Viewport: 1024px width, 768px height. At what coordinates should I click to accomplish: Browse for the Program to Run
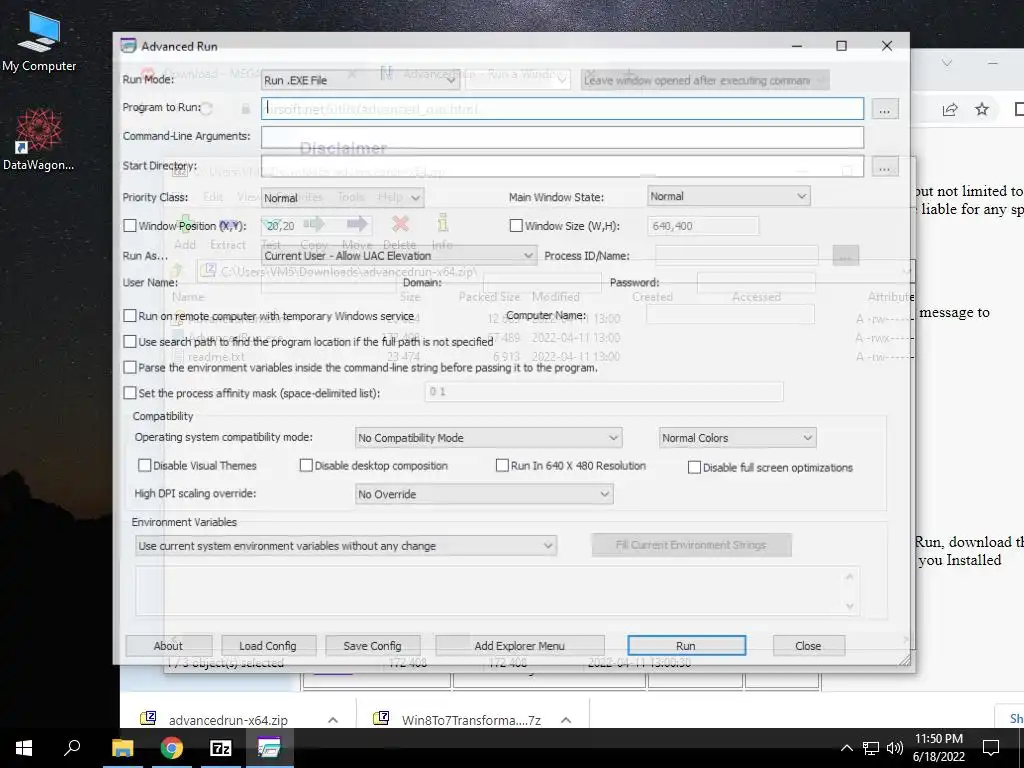[x=884, y=109]
